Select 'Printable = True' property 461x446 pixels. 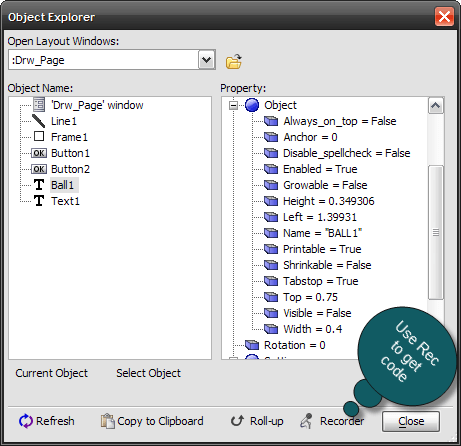tap(322, 249)
